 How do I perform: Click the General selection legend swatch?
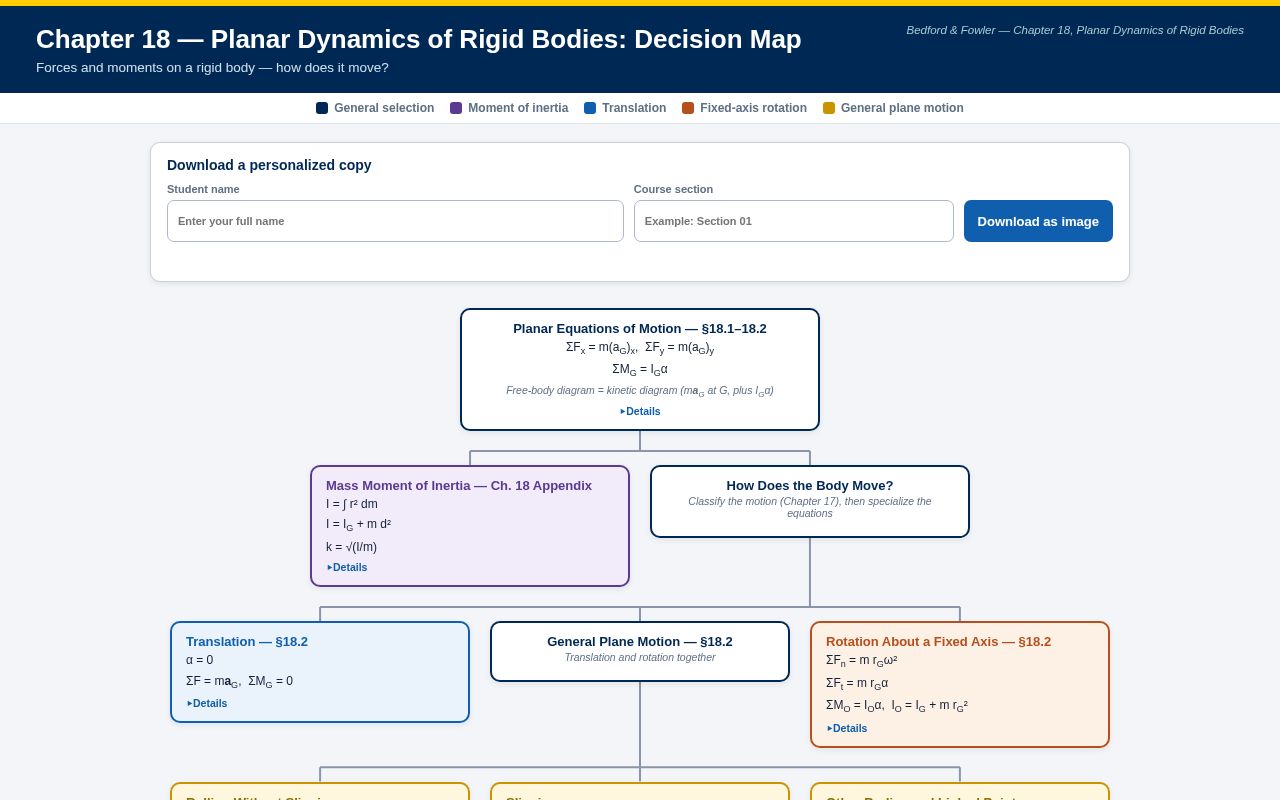(322, 108)
